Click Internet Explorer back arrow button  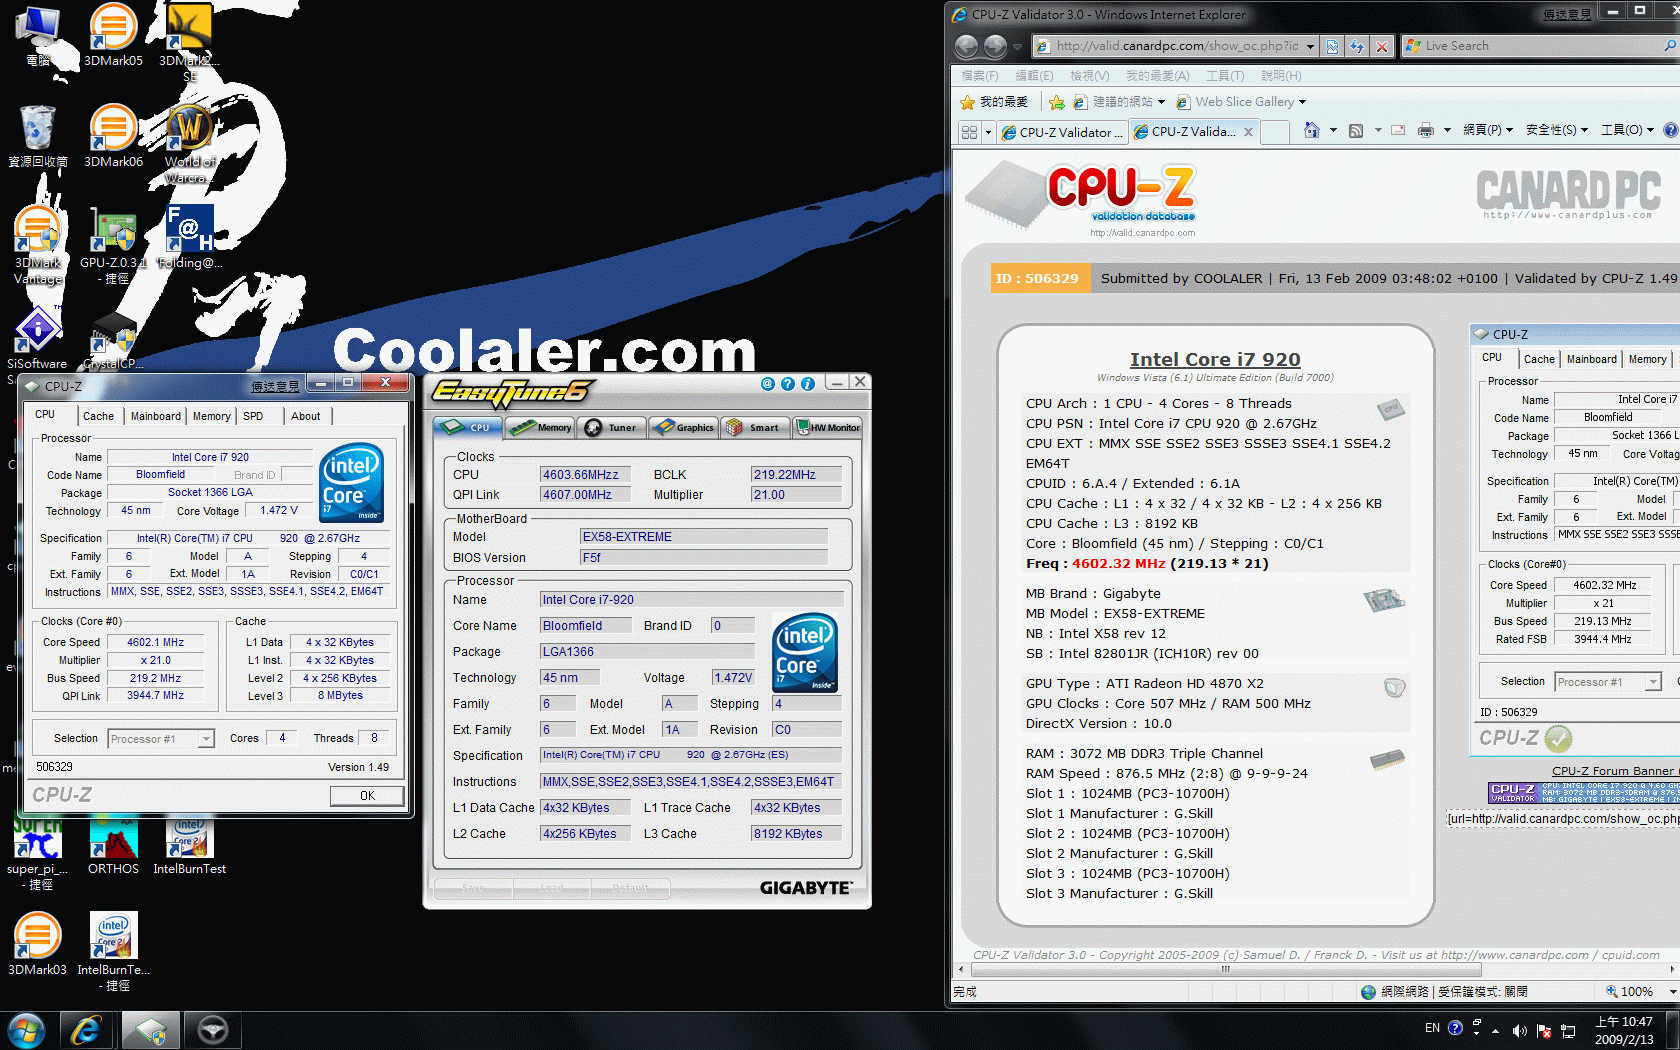(x=966, y=46)
